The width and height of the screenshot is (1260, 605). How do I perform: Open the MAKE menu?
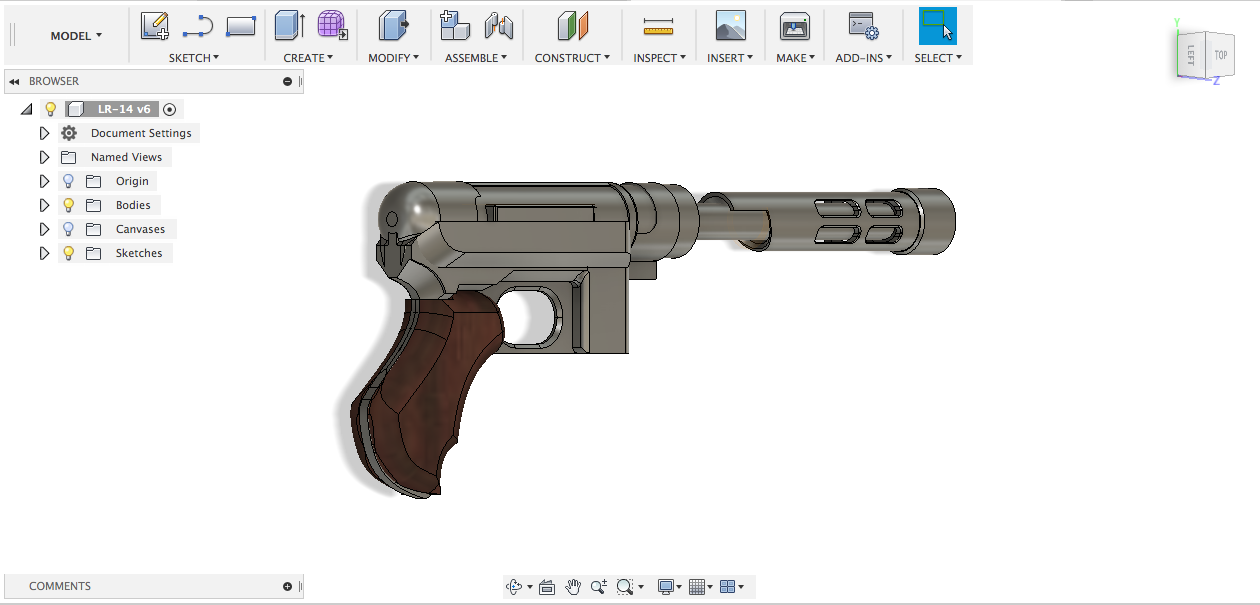click(795, 58)
